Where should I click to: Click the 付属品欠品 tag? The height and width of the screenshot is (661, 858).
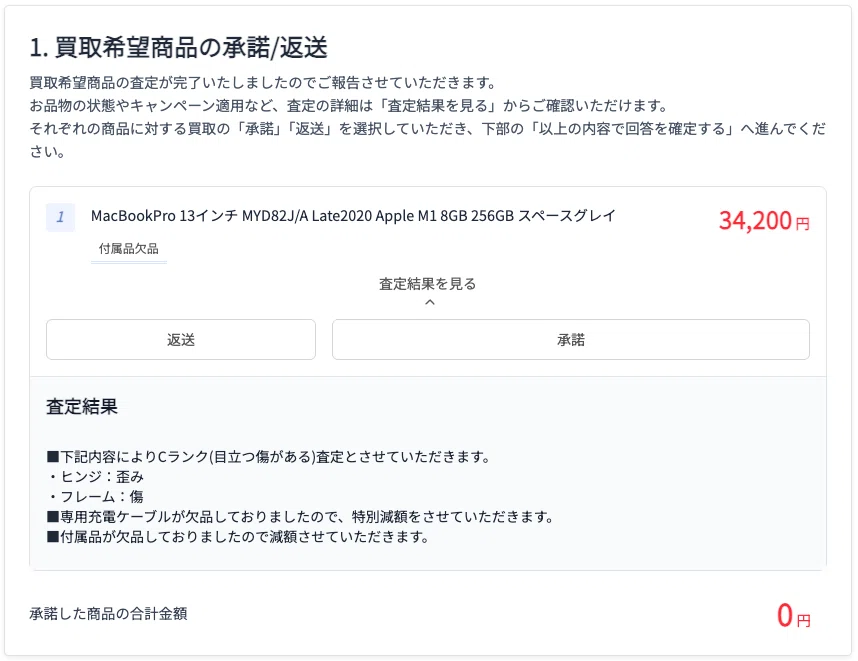pos(129,249)
